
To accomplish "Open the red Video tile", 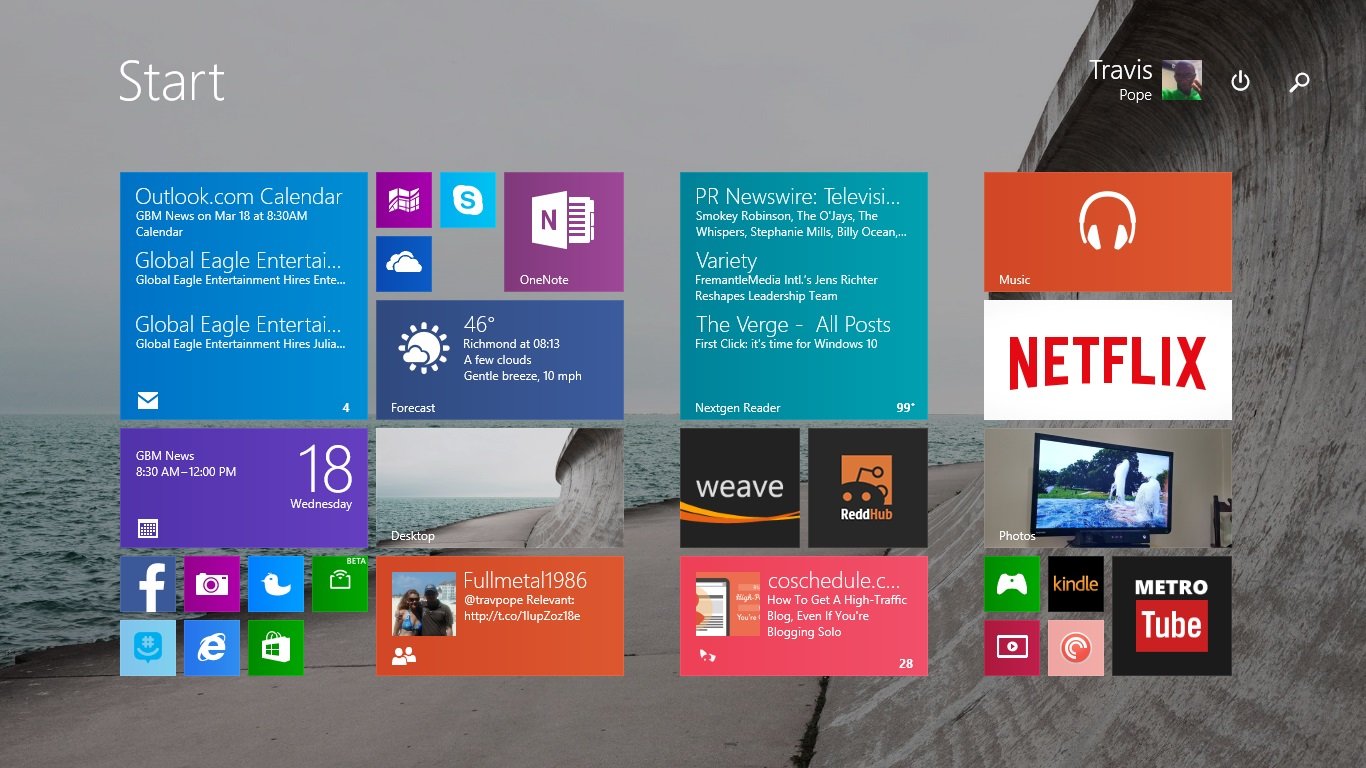I will [1012, 648].
